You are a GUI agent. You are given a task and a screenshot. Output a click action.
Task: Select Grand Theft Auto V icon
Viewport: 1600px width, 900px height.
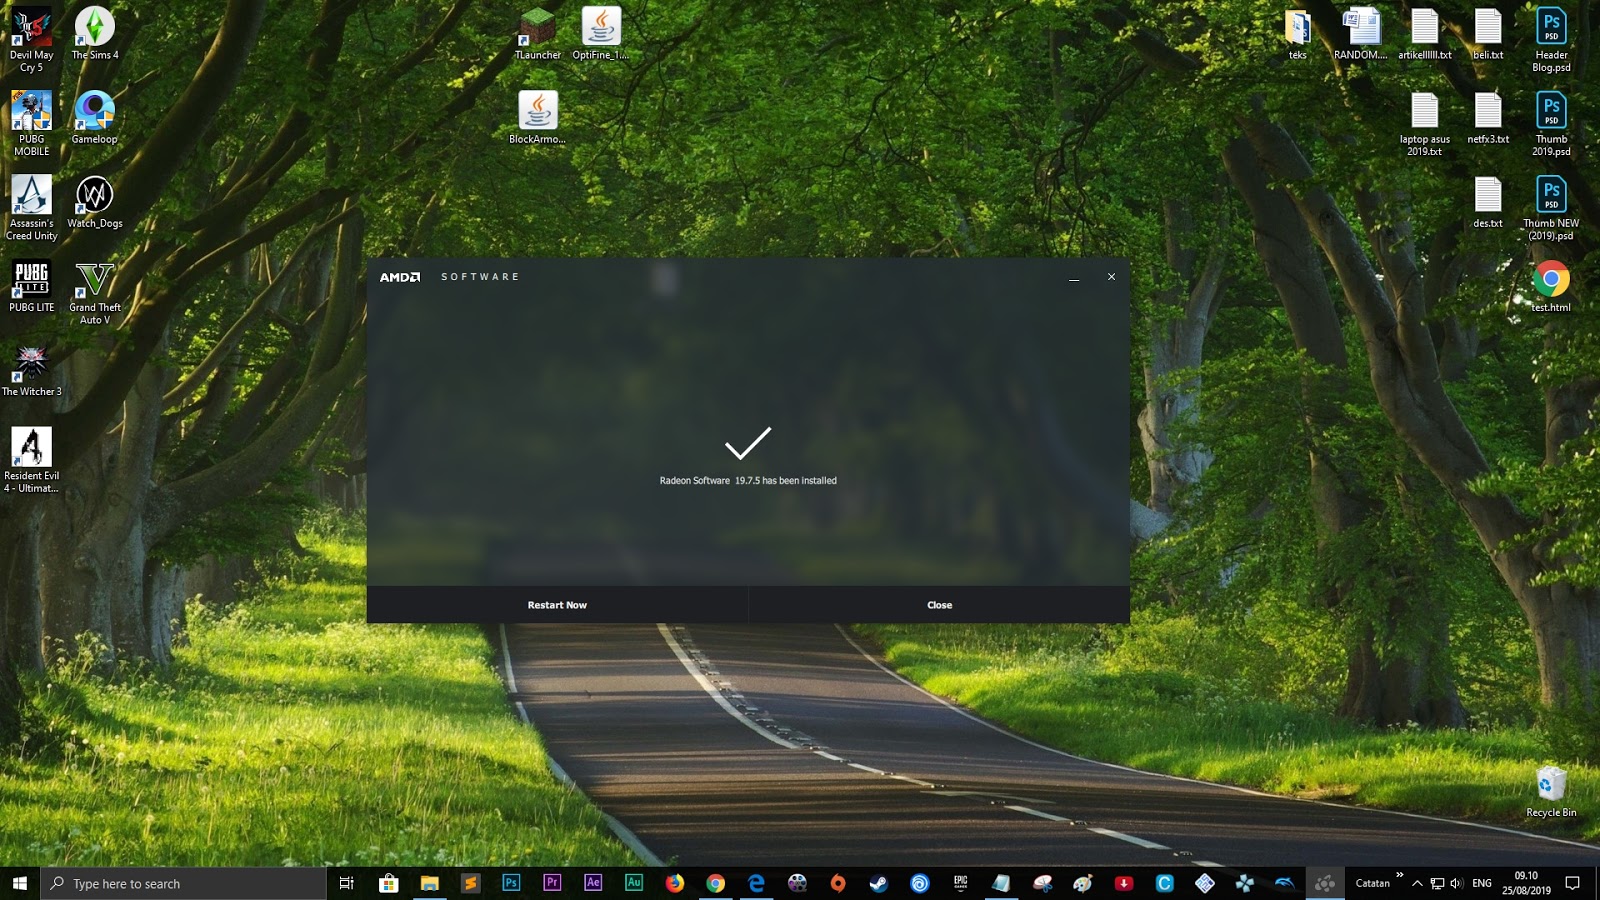95,292
